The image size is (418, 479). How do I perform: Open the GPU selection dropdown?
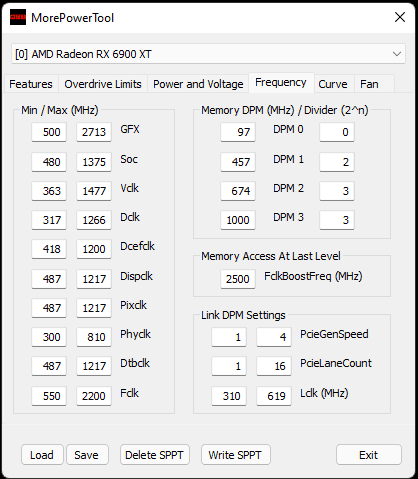pos(208,54)
